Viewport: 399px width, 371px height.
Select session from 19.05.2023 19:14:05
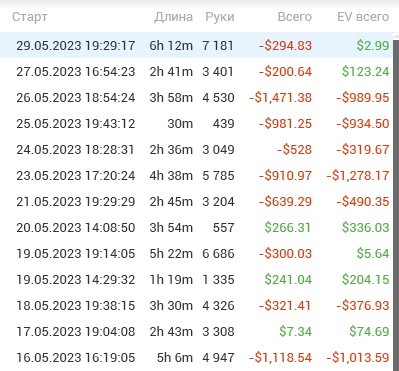point(196,253)
